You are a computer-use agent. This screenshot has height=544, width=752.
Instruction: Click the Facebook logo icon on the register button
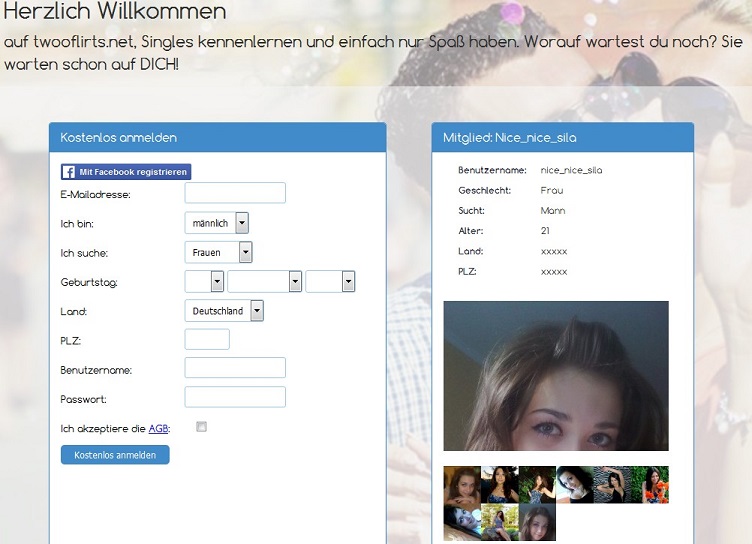pos(69,172)
